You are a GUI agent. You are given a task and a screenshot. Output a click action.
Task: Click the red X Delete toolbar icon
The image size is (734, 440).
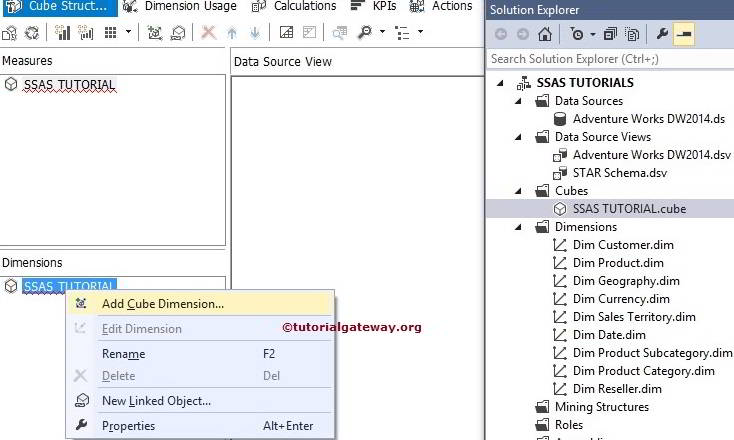[208, 33]
